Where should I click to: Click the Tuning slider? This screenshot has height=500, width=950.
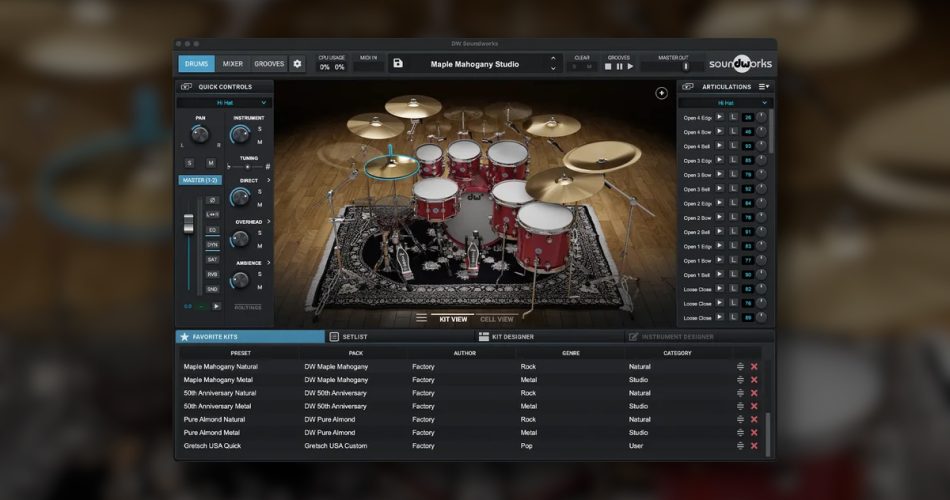coord(247,166)
